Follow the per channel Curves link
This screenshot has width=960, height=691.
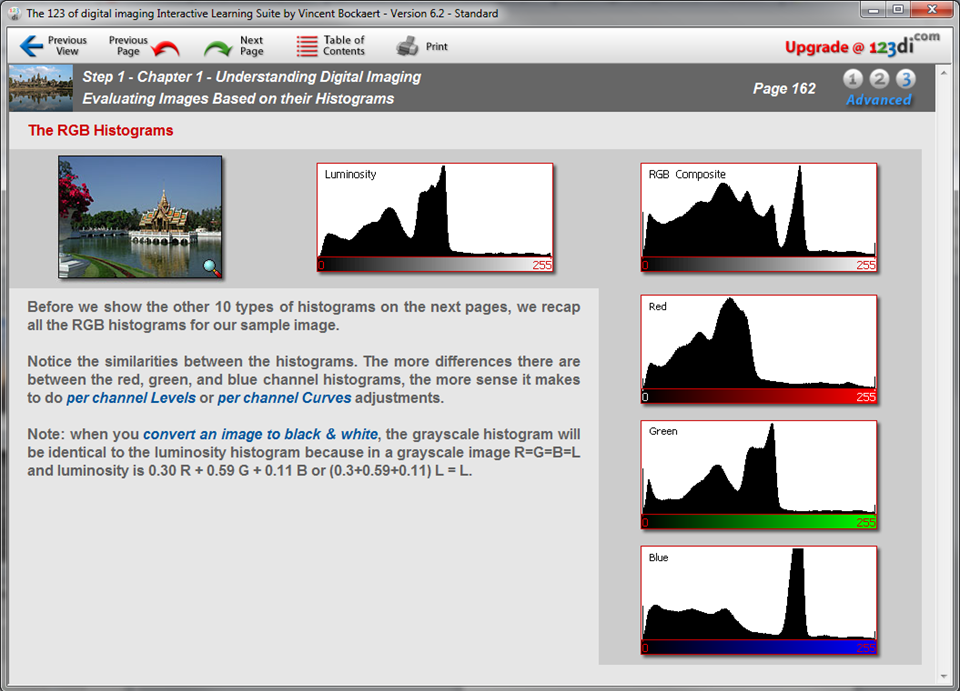tap(284, 398)
